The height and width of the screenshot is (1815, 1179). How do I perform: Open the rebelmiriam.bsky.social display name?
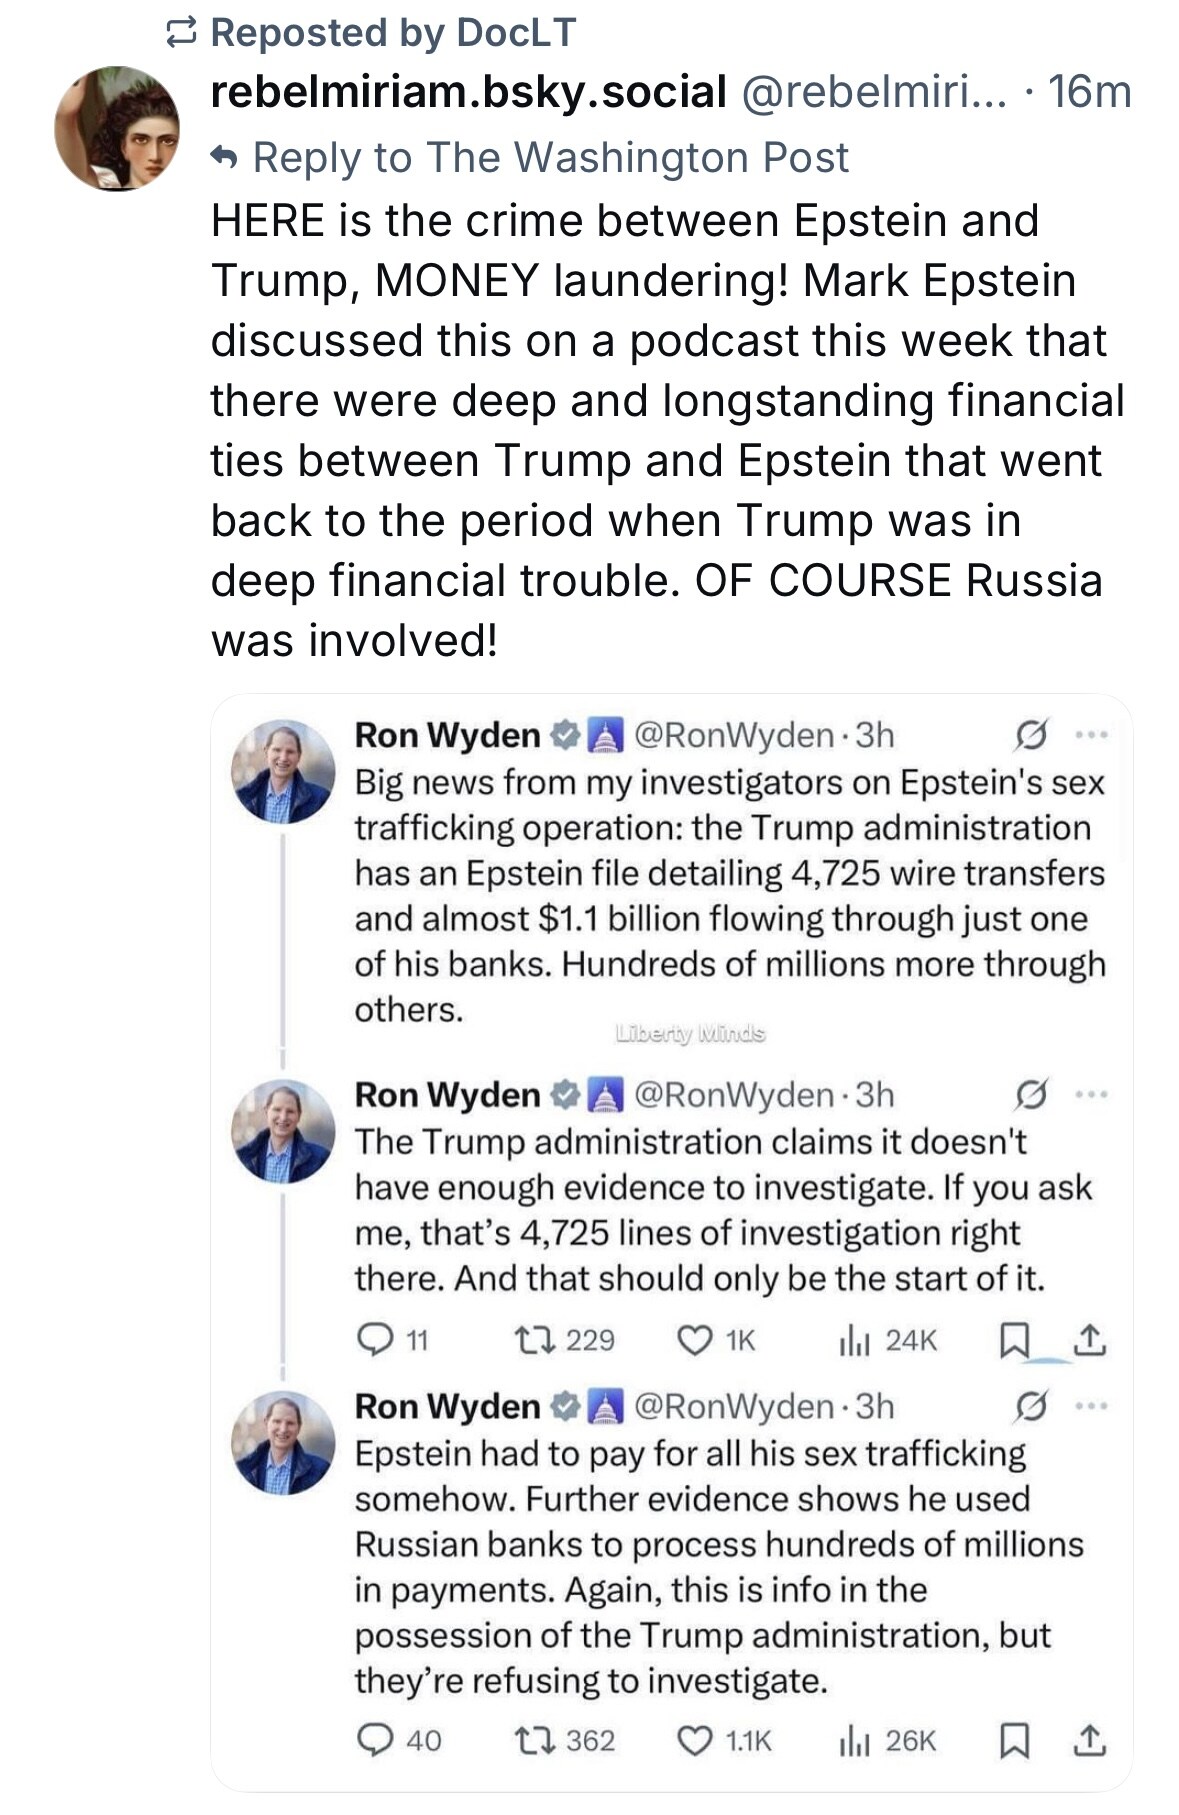coord(468,92)
